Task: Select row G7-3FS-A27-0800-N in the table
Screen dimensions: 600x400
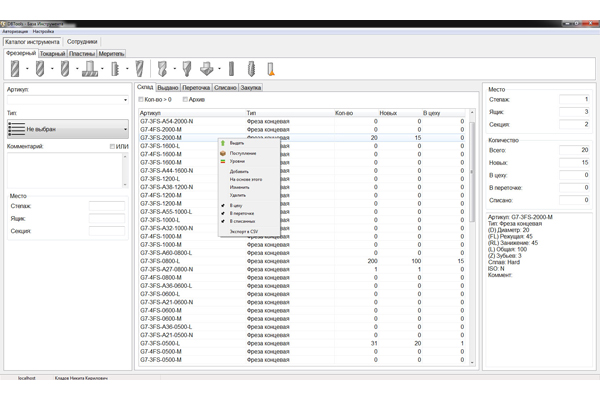Action: point(302,269)
